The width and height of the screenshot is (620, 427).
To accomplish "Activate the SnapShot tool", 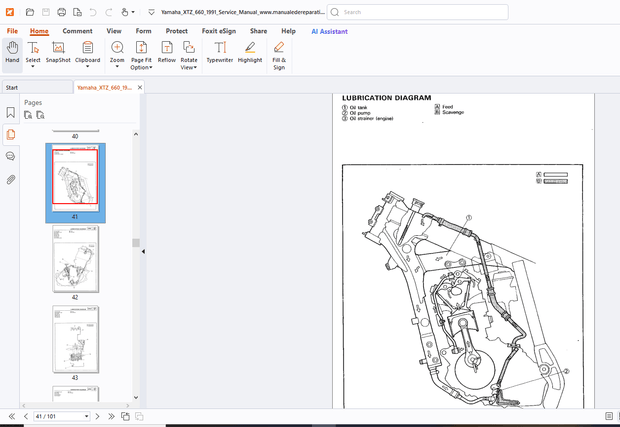I will [58, 52].
